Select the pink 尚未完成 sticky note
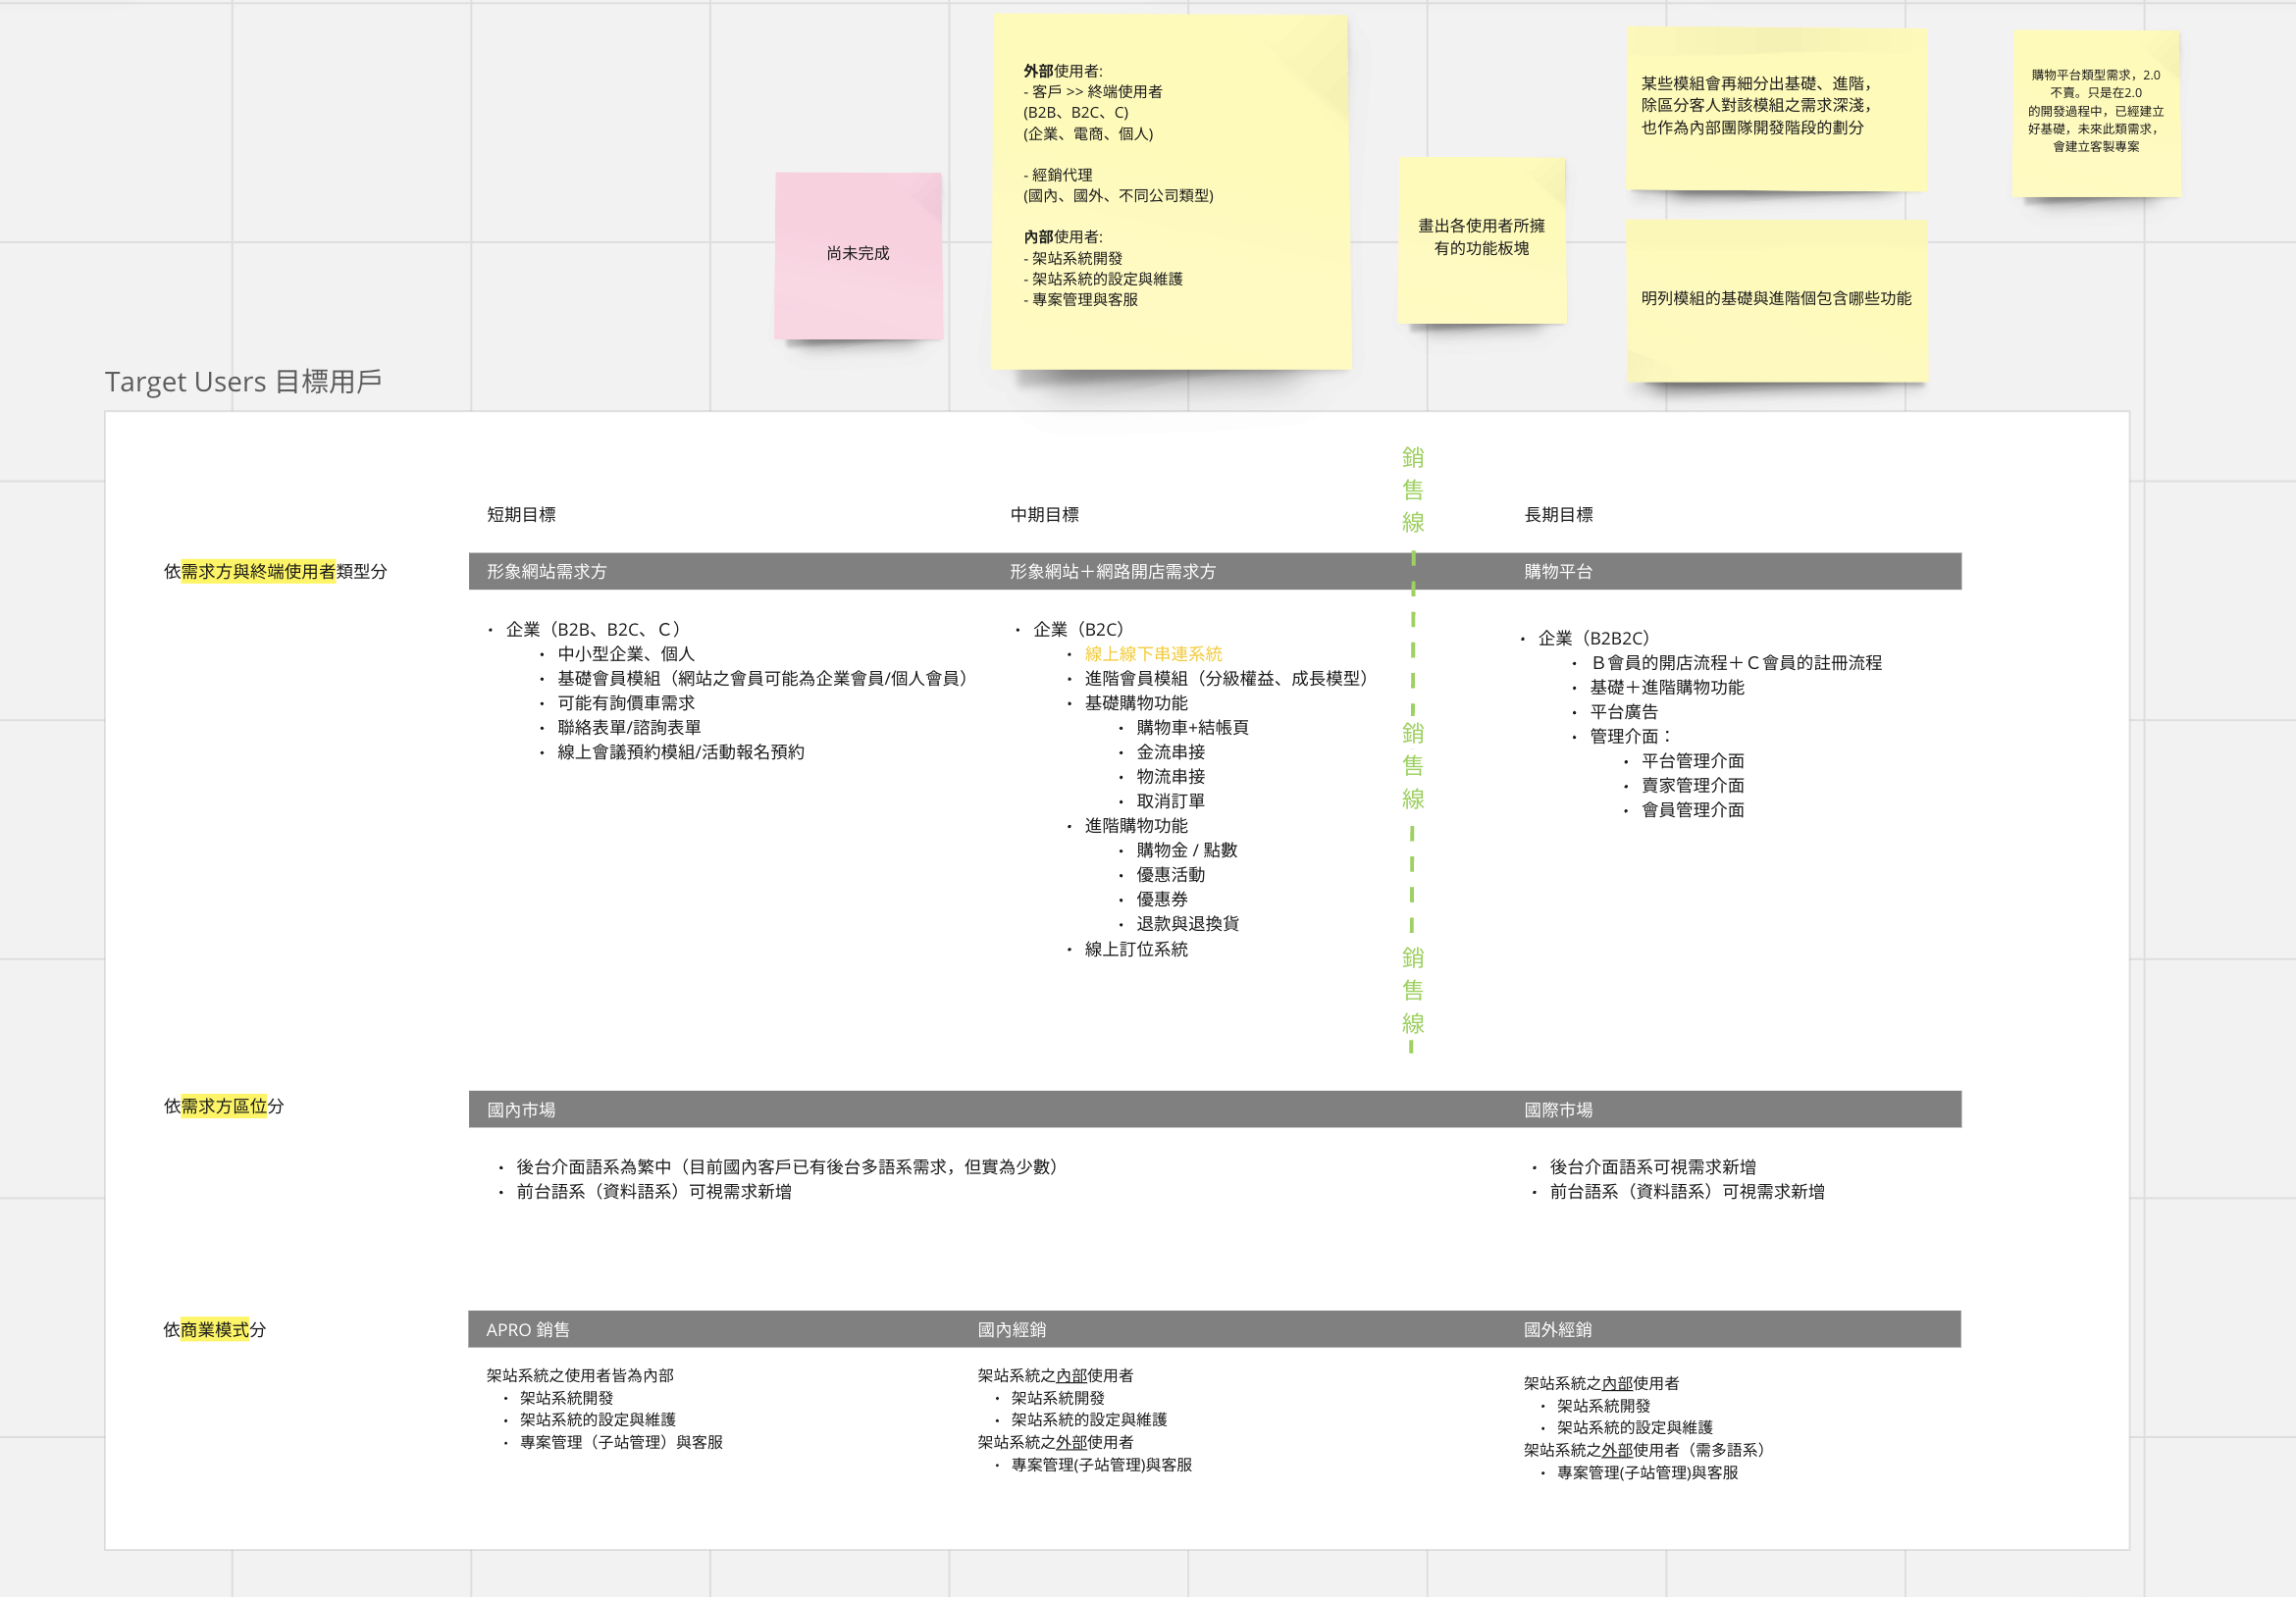The image size is (2296, 1597). point(858,254)
